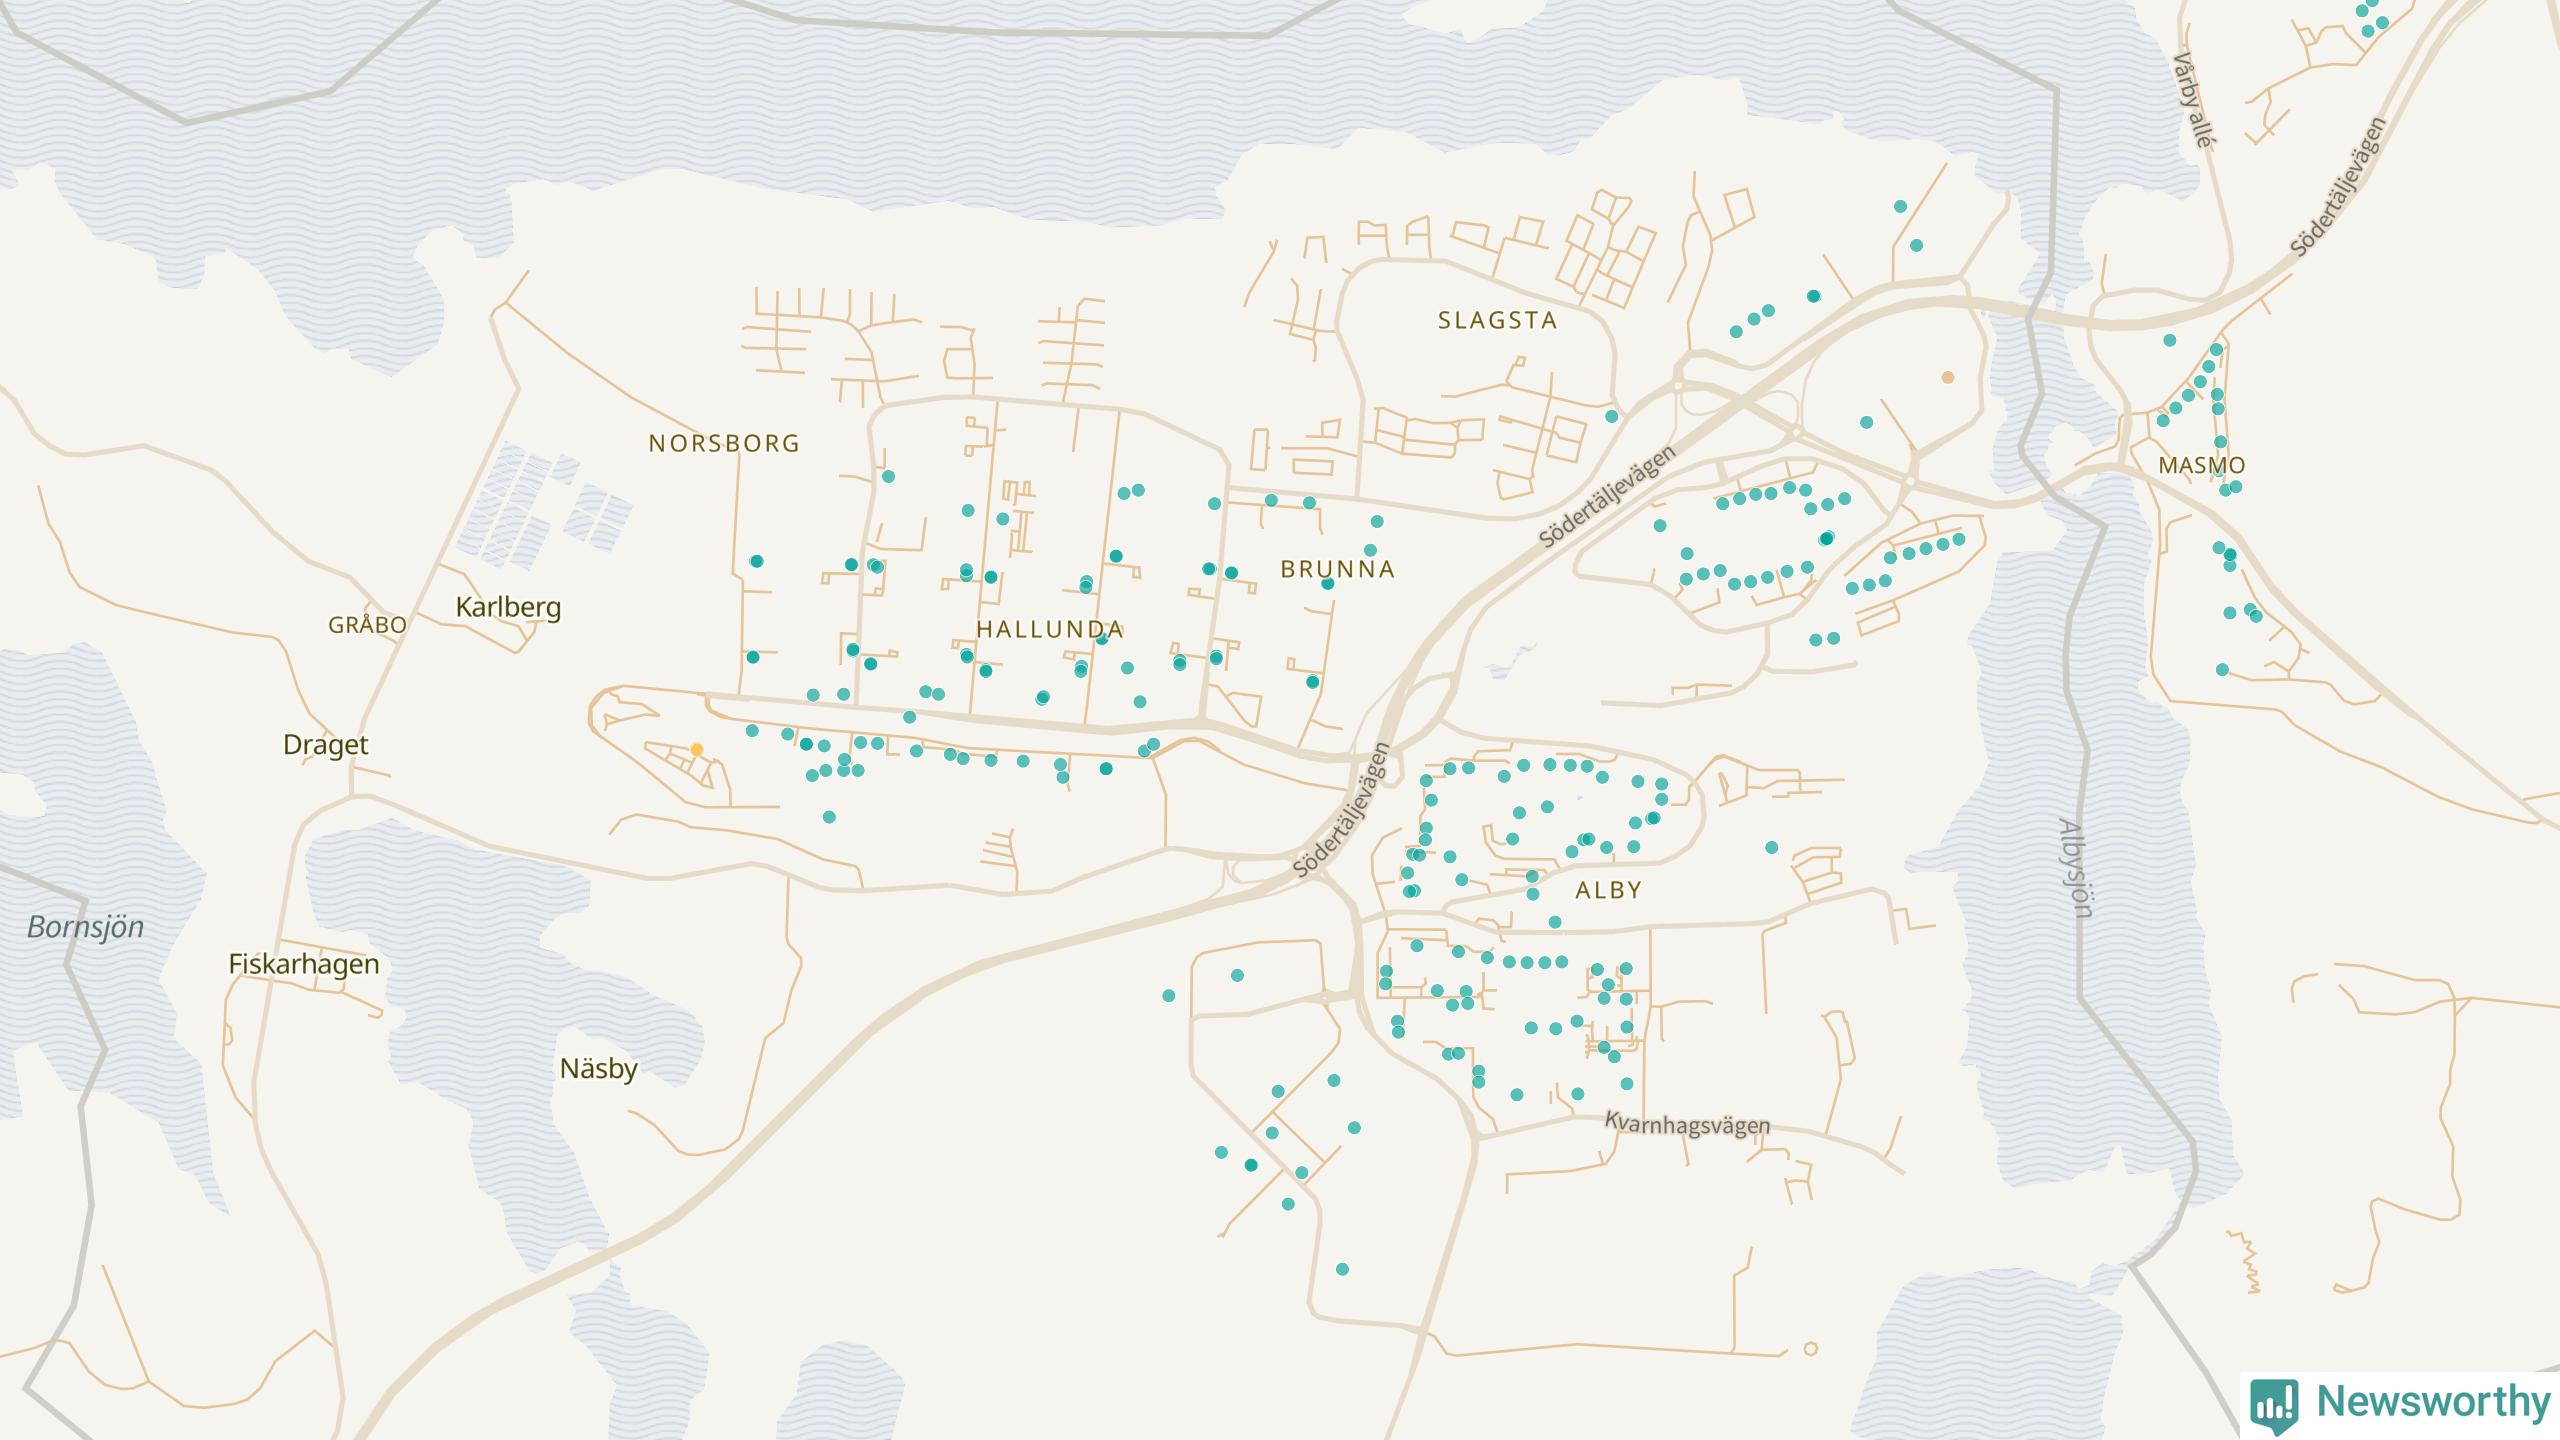Click the Bornsjön lake label
Viewport: 2560px width, 1440px height.
[x=85, y=927]
